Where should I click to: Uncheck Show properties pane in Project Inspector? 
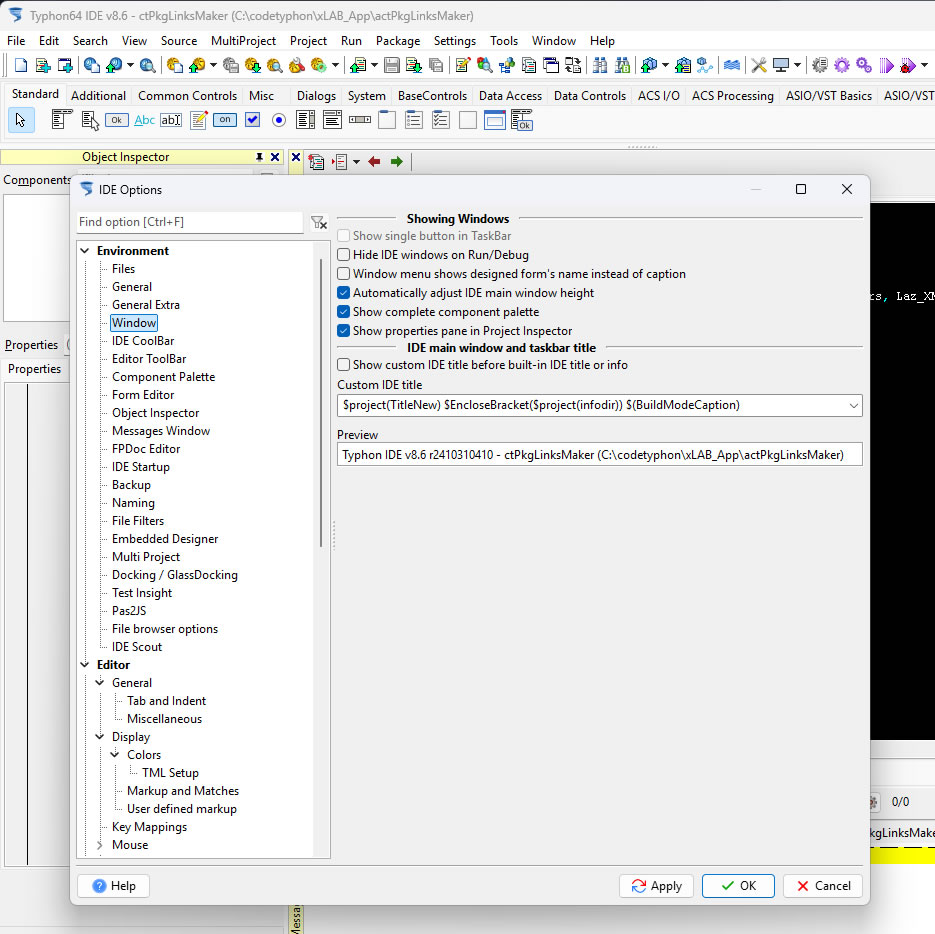(x=343, y=331)
